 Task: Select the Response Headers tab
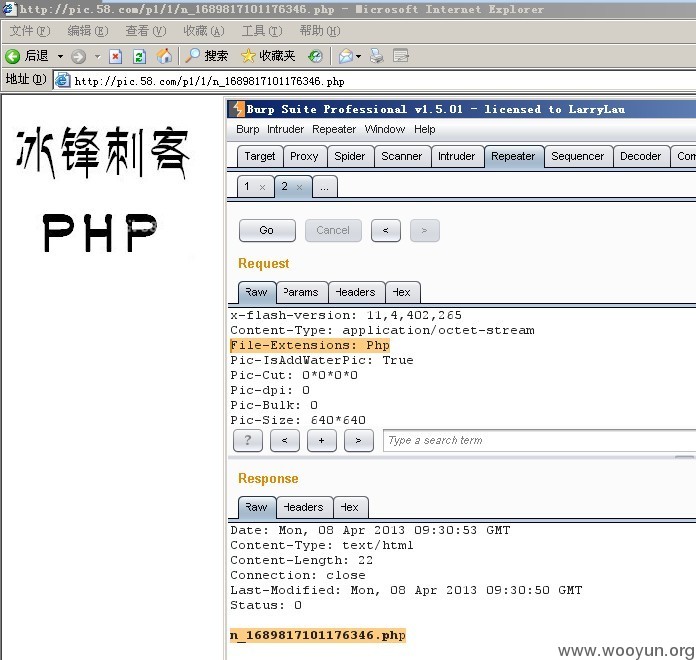point(304,507)
